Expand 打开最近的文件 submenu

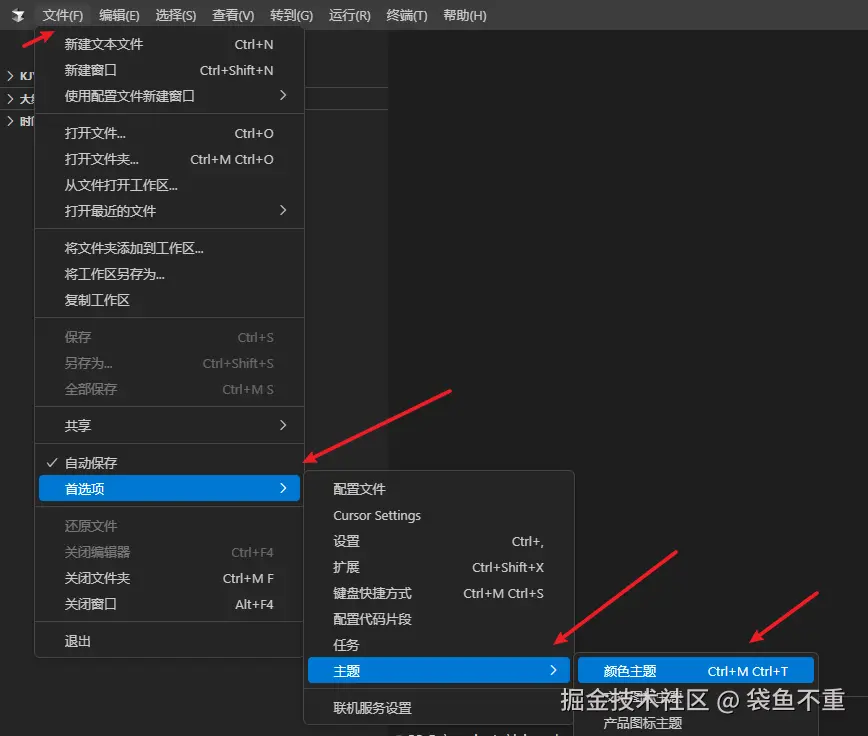(169, 211)
